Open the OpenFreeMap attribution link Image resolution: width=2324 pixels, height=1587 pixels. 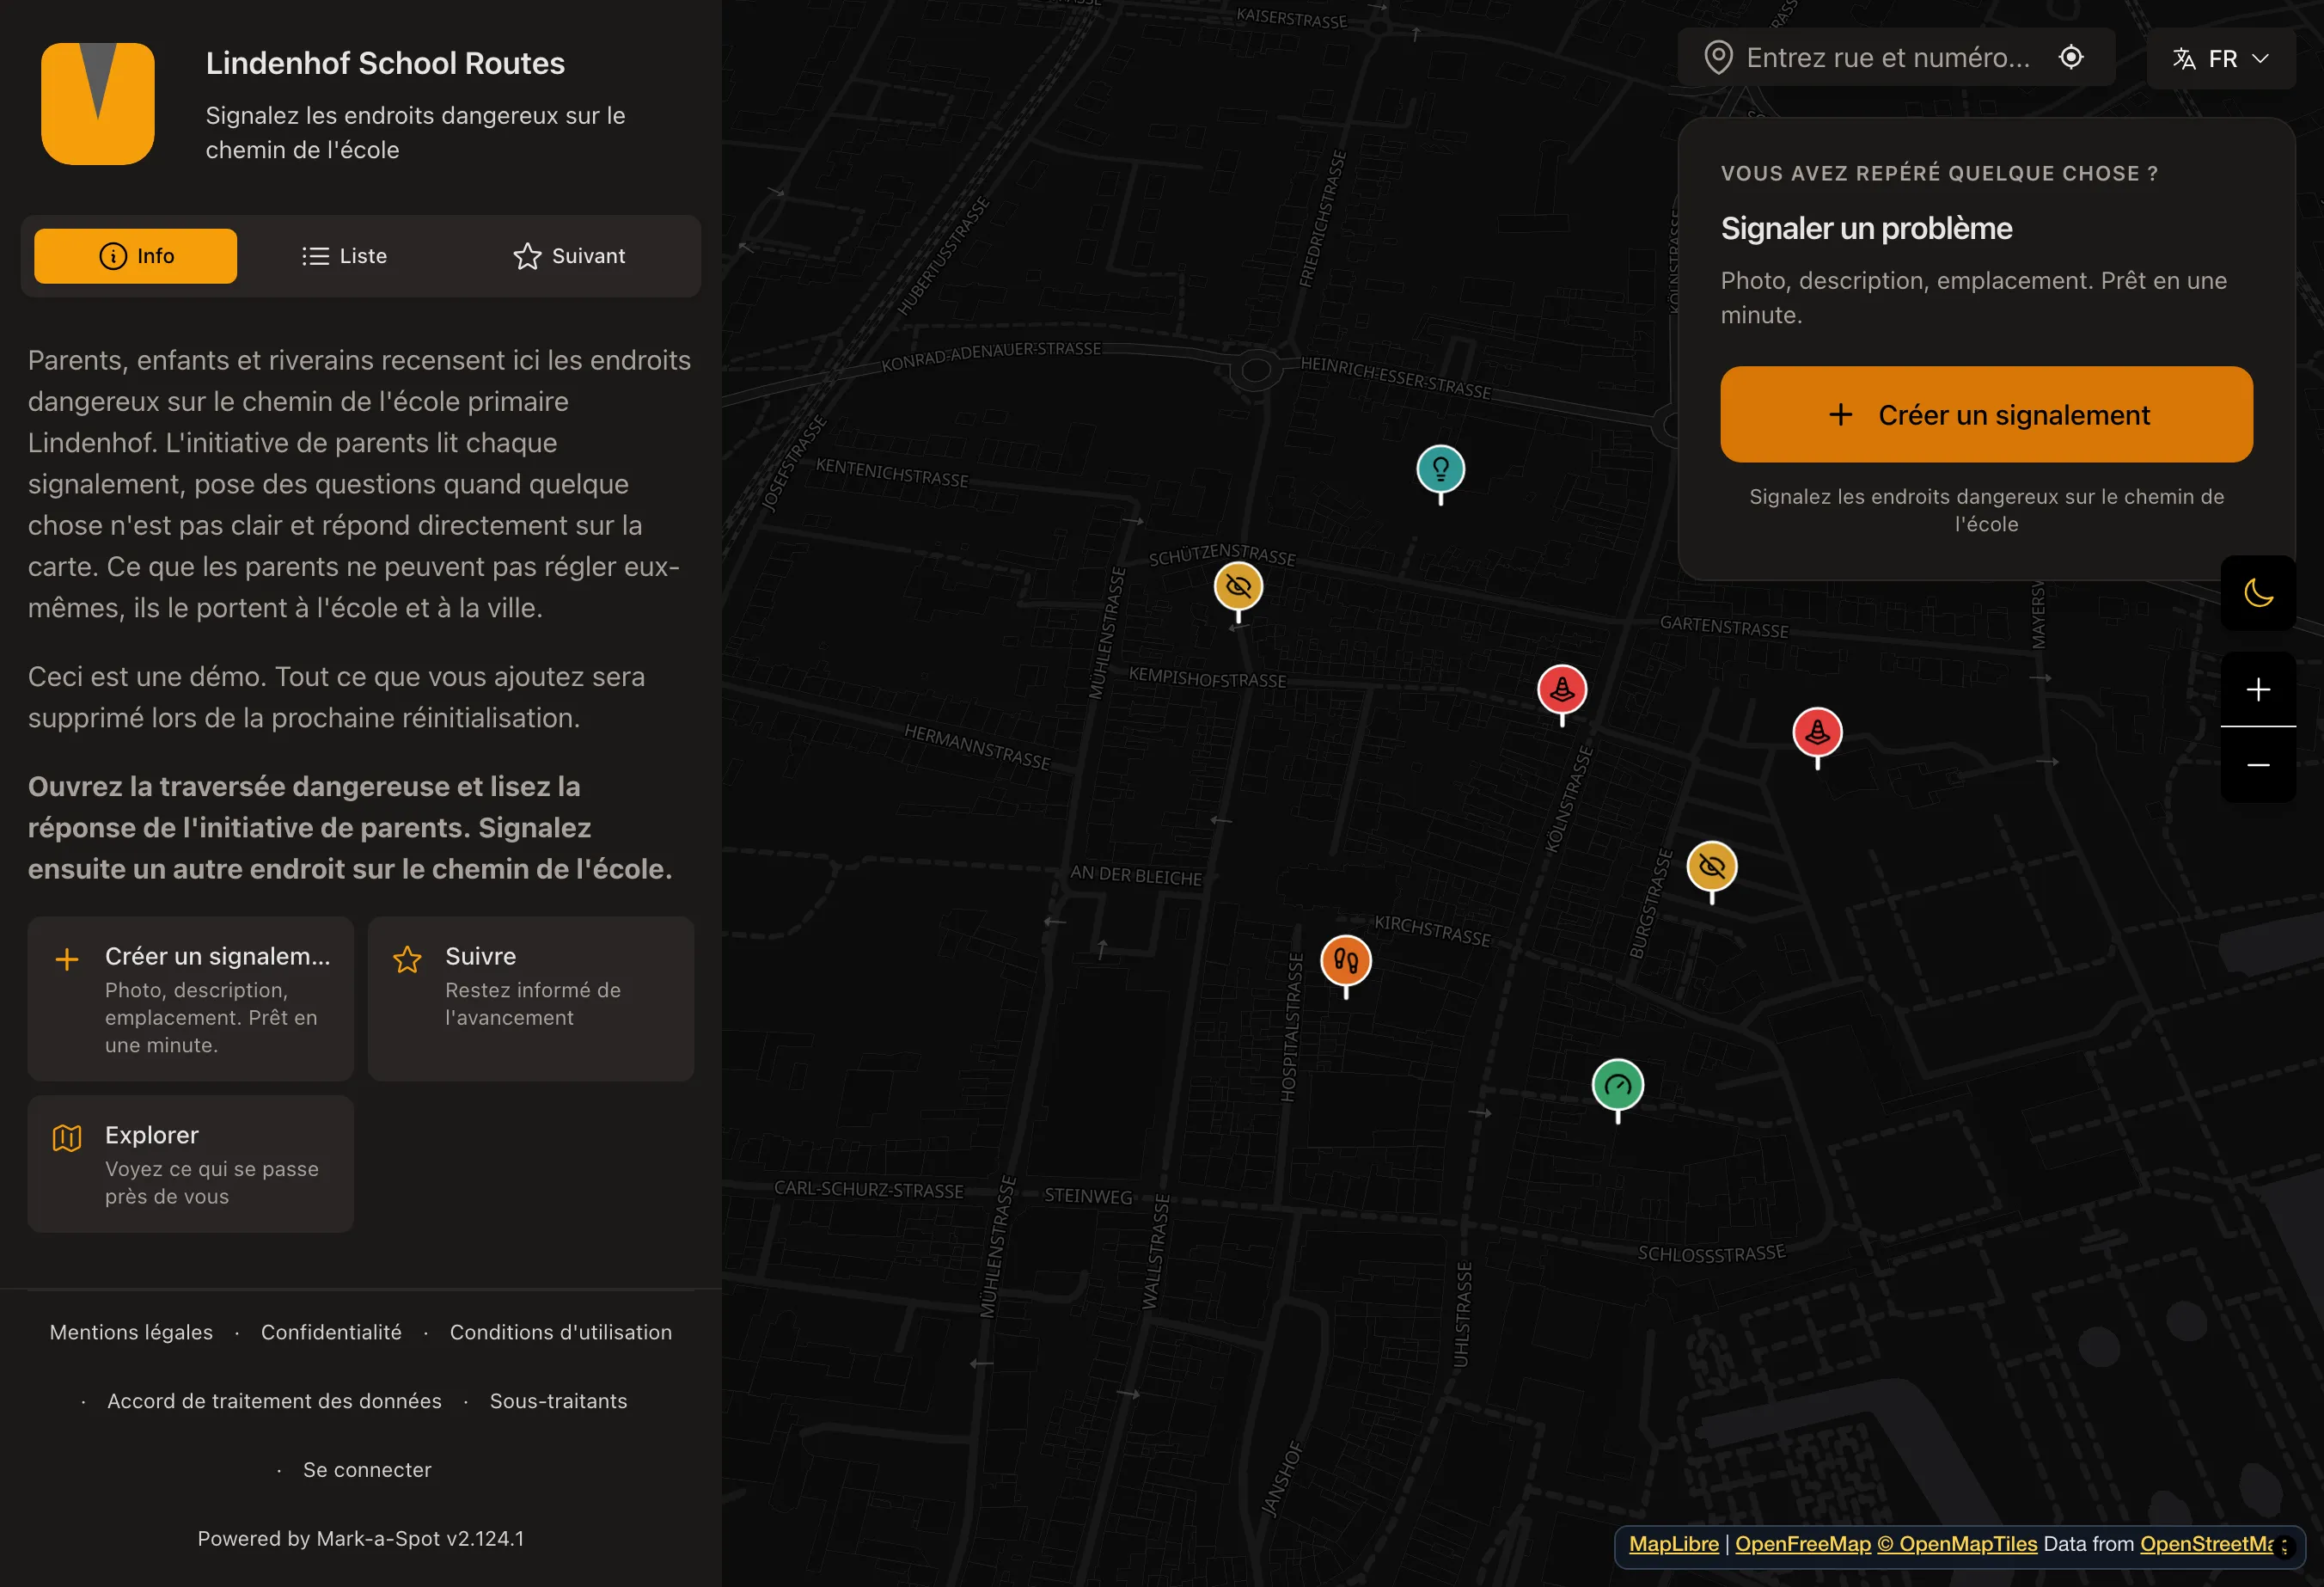tap(1802, 1544)
